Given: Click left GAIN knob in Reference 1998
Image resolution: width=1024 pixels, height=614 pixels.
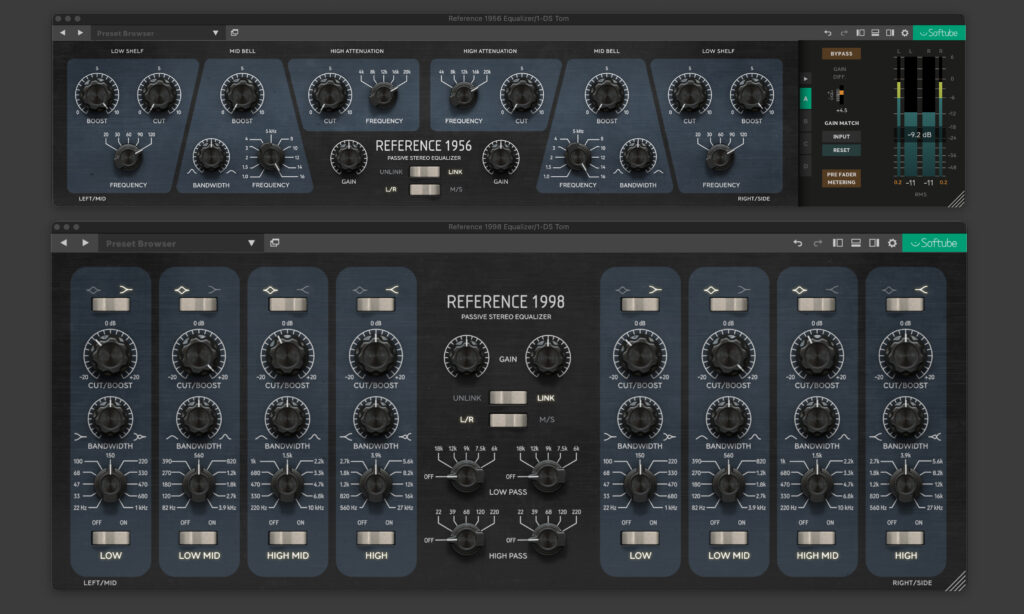Looking at the screenshot, I should click(x=466, y=357).
